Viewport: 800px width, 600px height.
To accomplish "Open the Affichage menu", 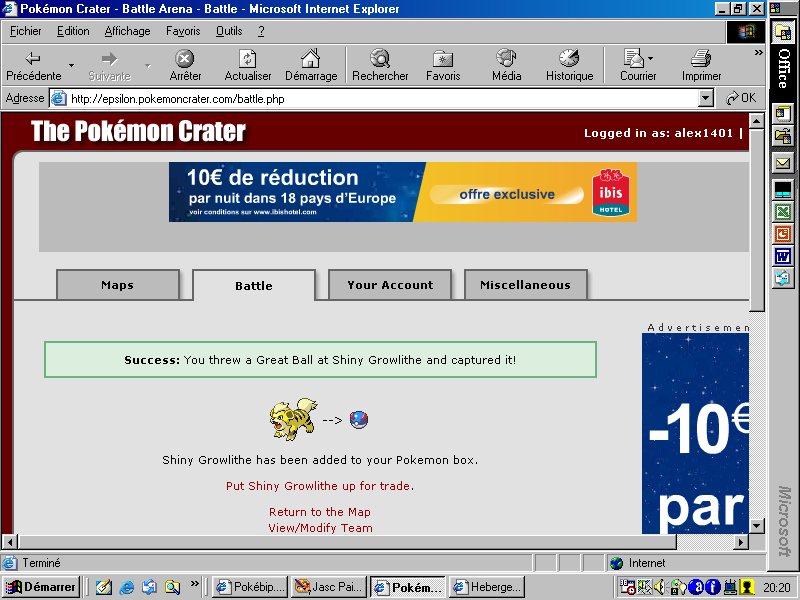I will 127,31.
